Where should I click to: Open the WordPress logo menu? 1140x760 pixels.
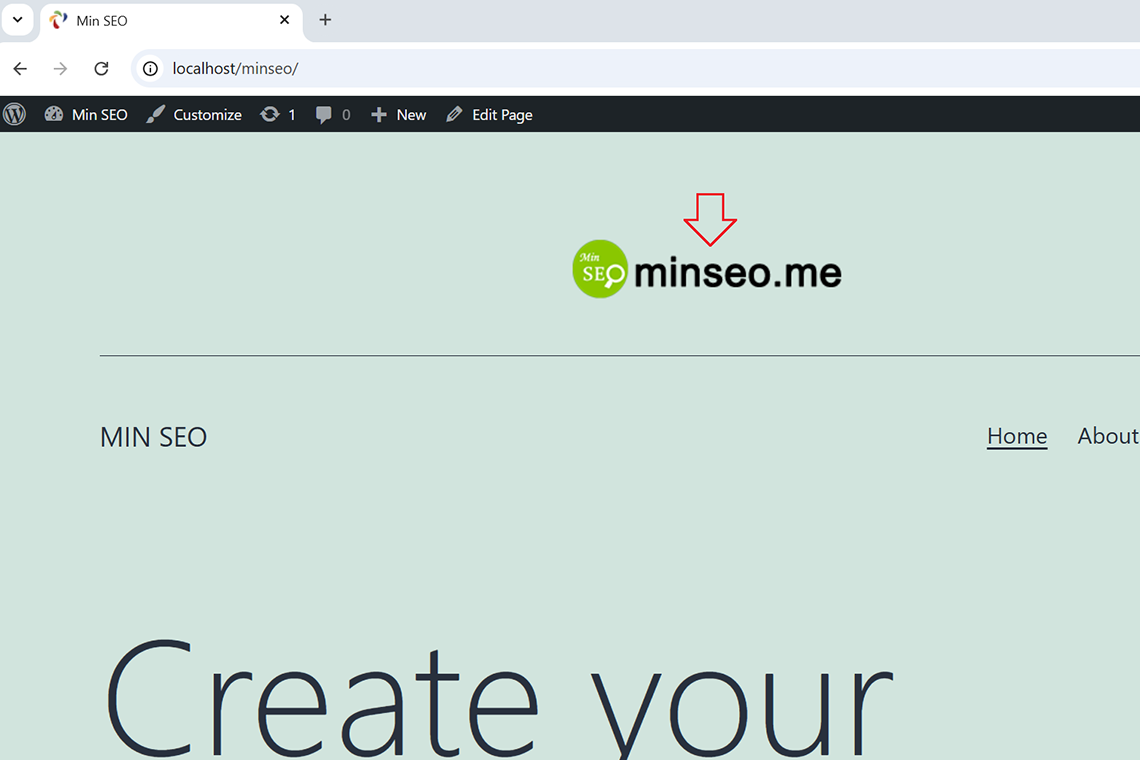pyautogui.click(x=14, y=115)
